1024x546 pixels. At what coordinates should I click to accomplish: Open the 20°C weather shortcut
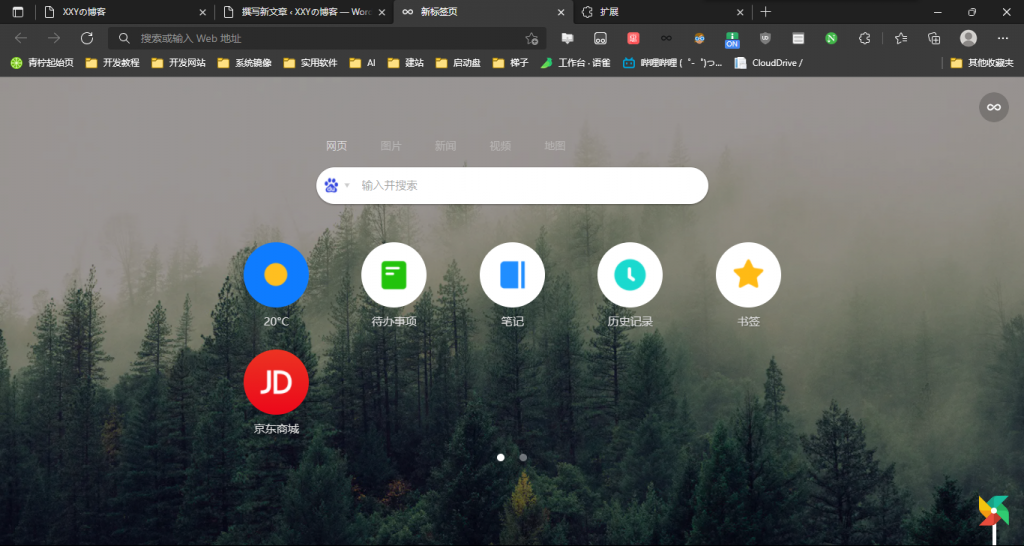coord(276,275)
